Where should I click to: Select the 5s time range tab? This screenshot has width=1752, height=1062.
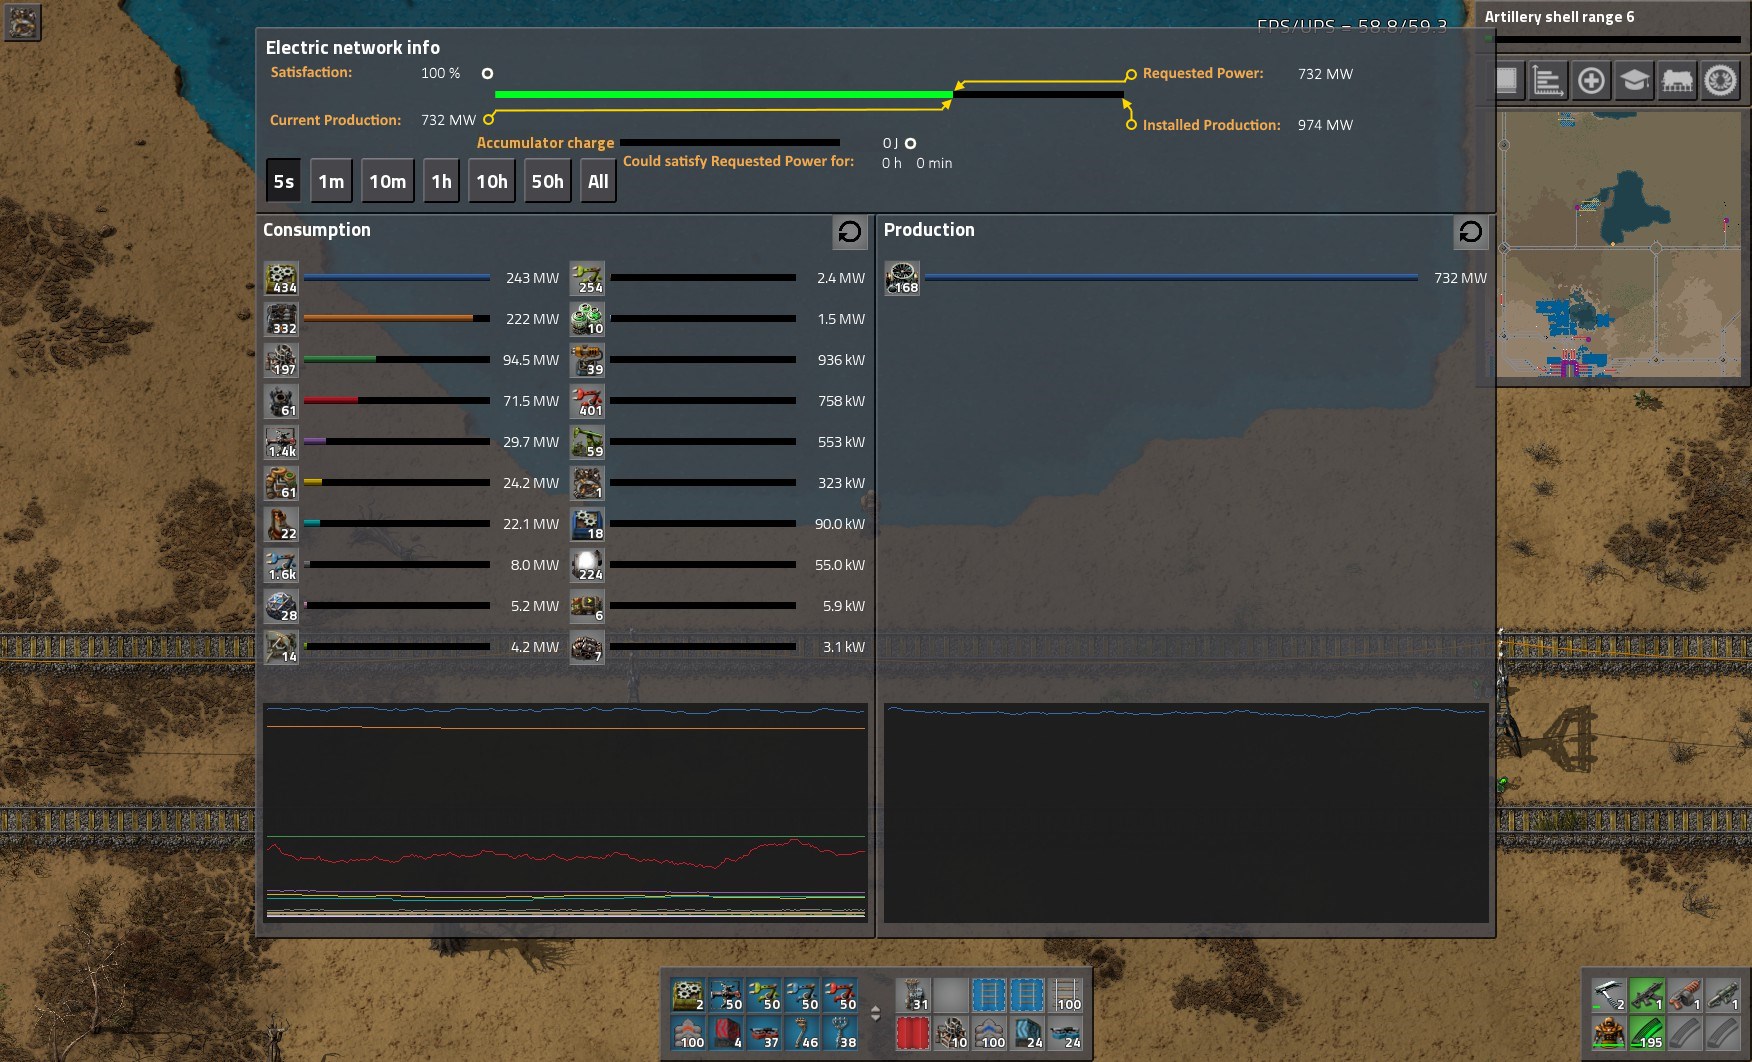click(x=284, y=181)
